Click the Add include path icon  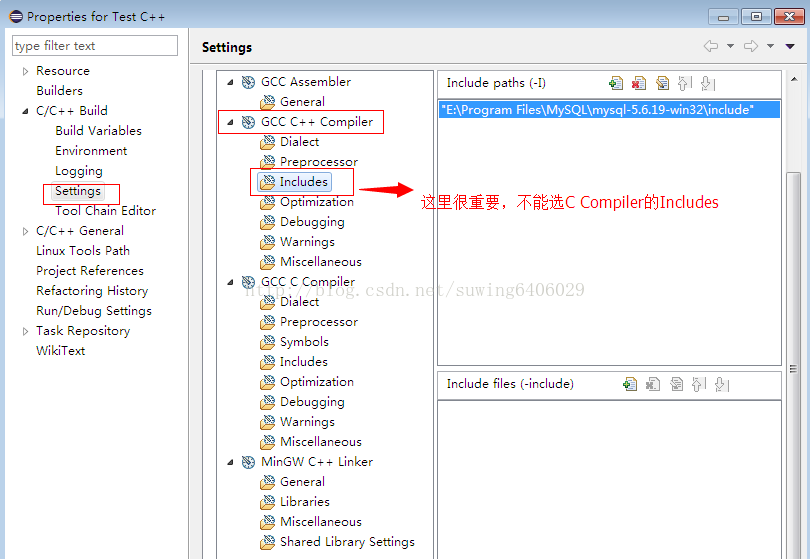click(616, 83)
